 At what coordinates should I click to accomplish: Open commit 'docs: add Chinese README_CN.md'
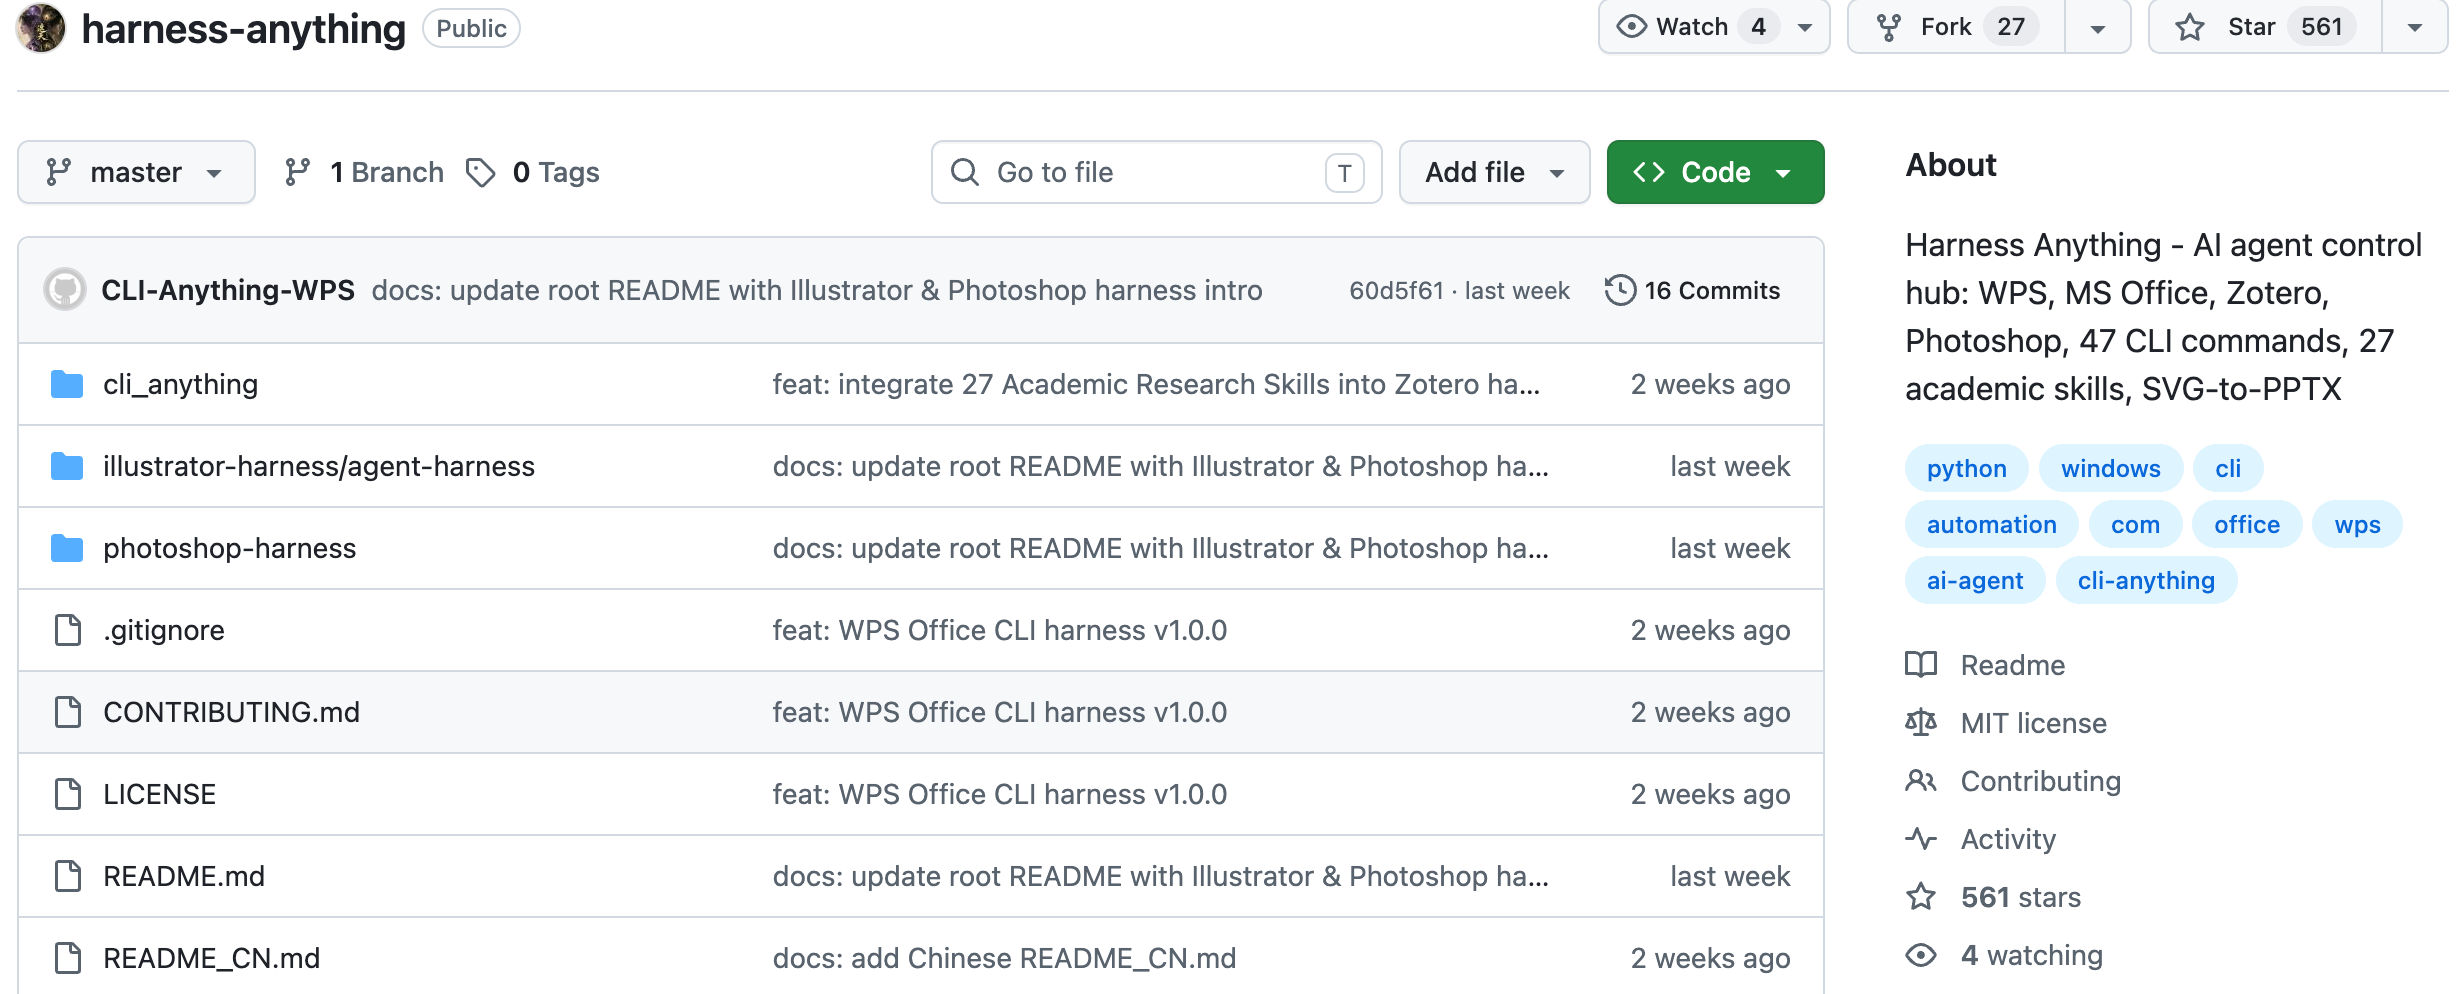pos(1004,958)
